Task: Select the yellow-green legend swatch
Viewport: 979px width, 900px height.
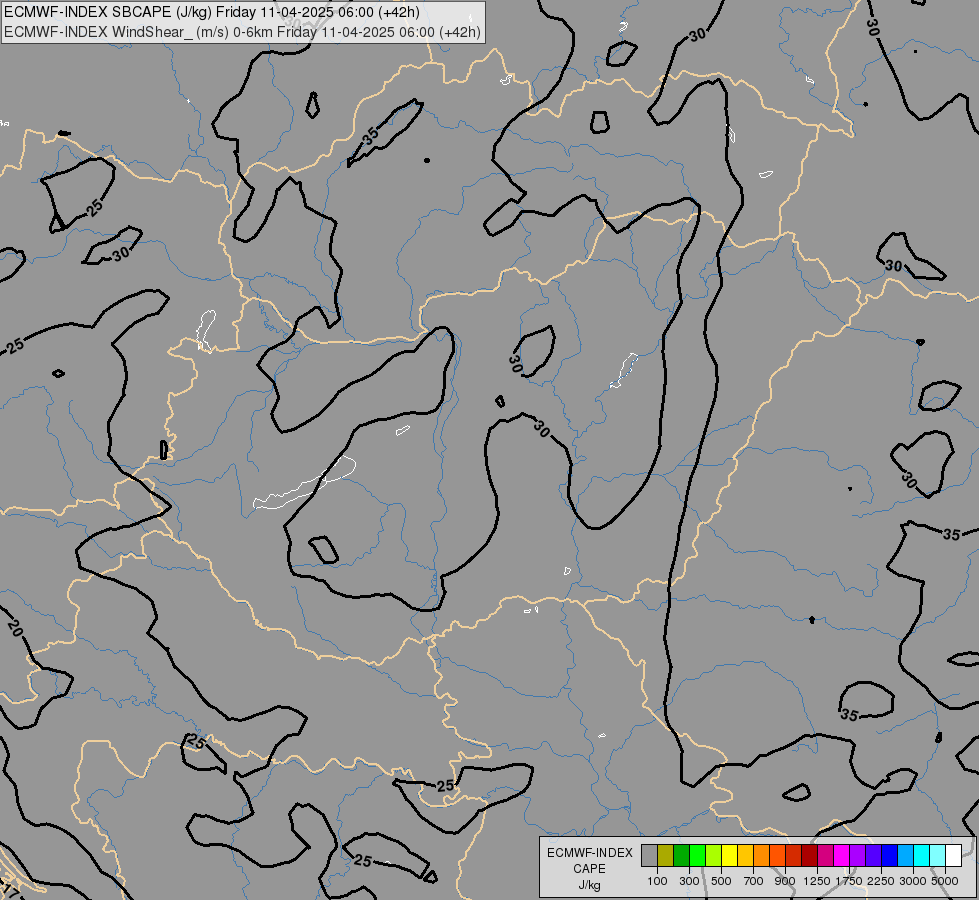Action: 714,856
